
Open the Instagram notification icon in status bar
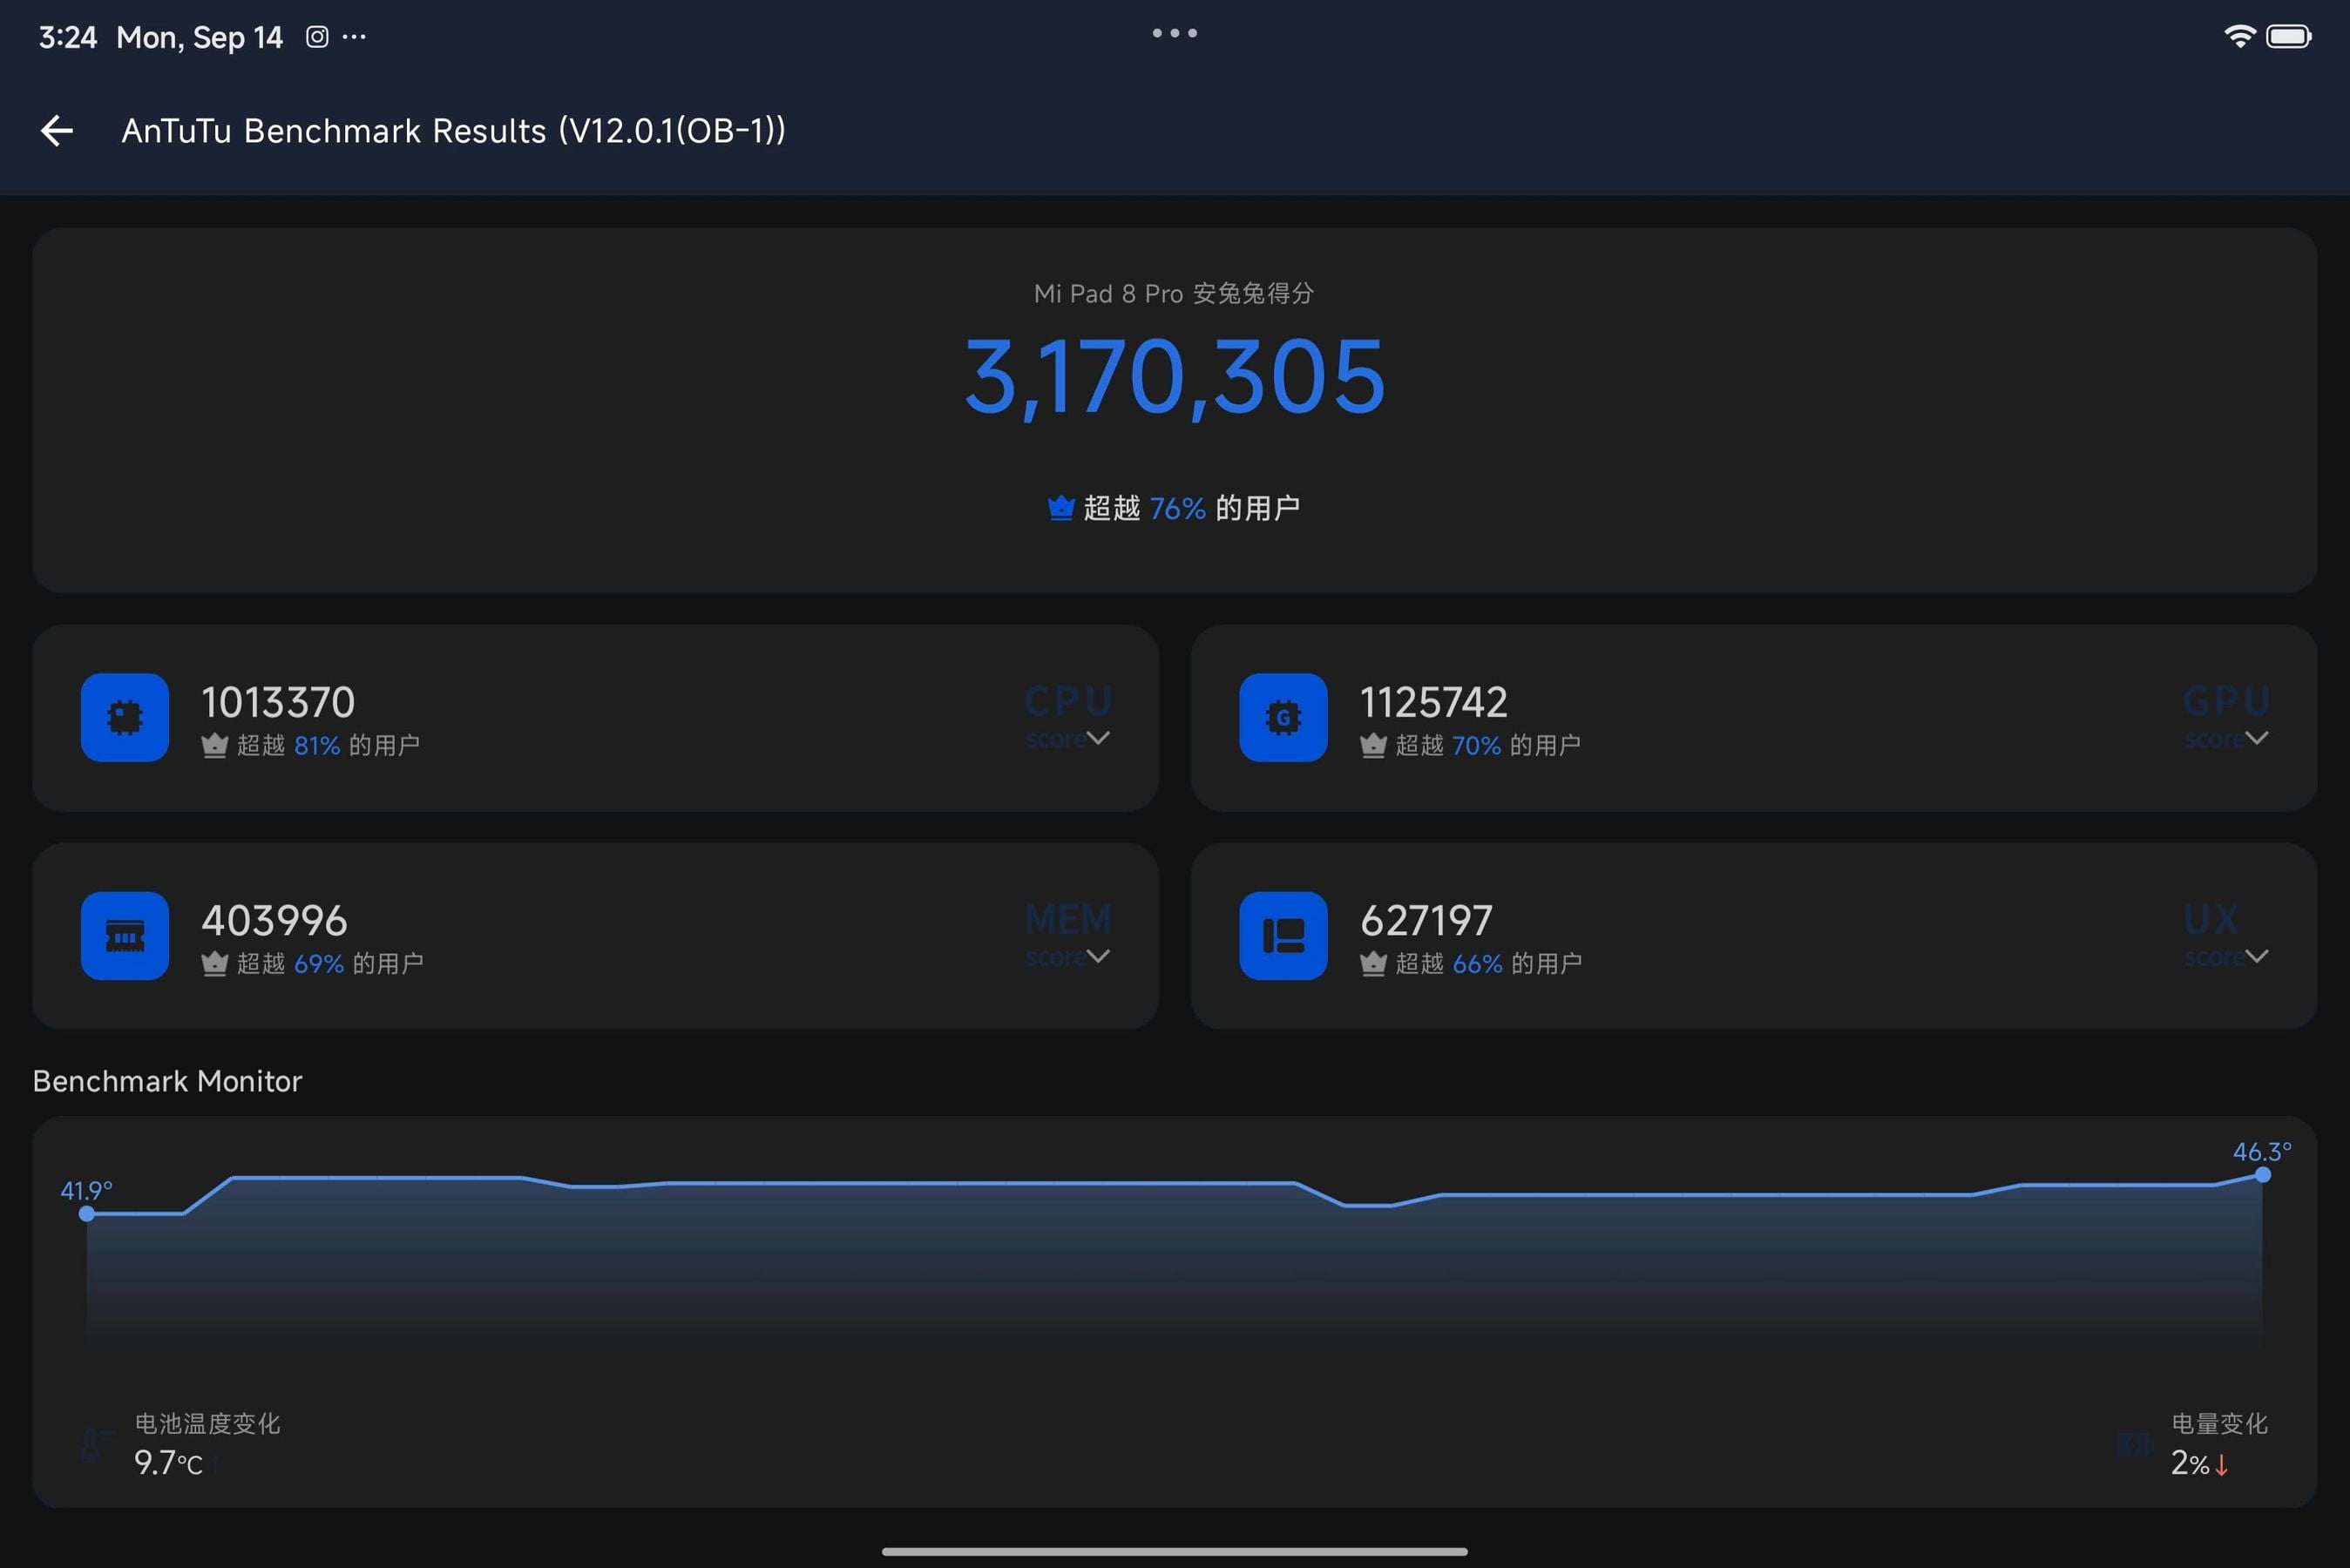tap(317, 37)
